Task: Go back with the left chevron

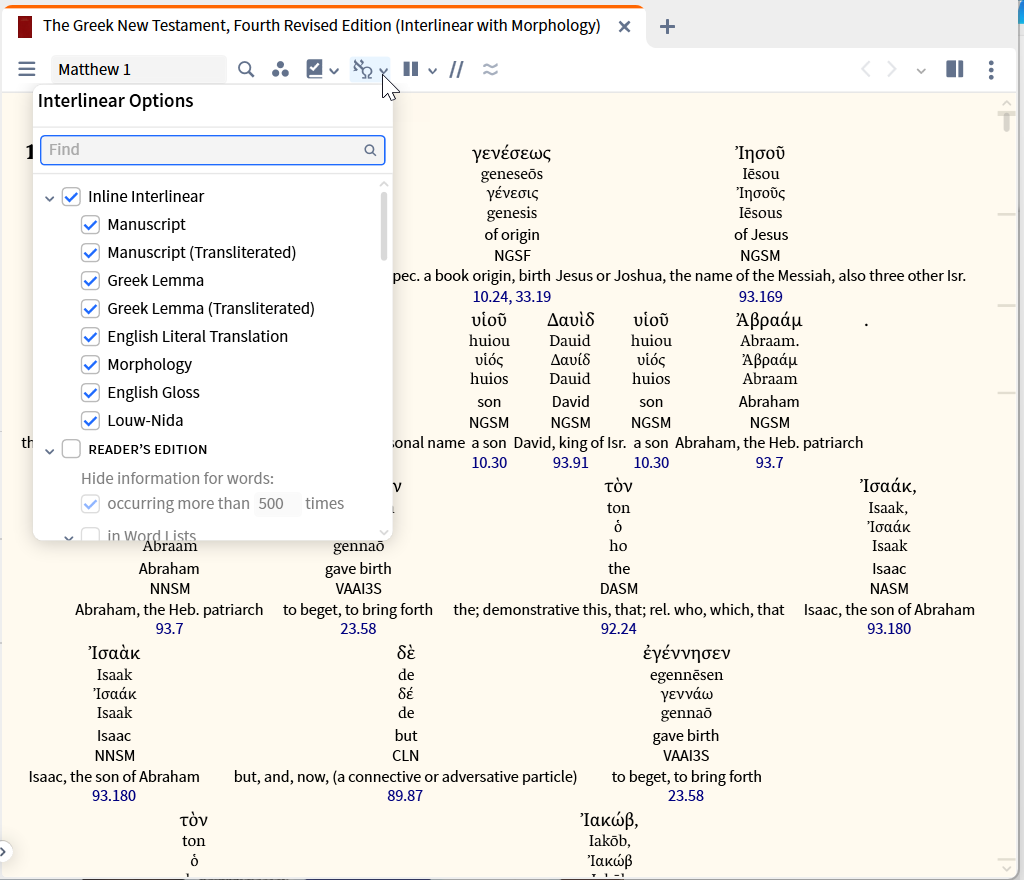Action: pos(866,69)
